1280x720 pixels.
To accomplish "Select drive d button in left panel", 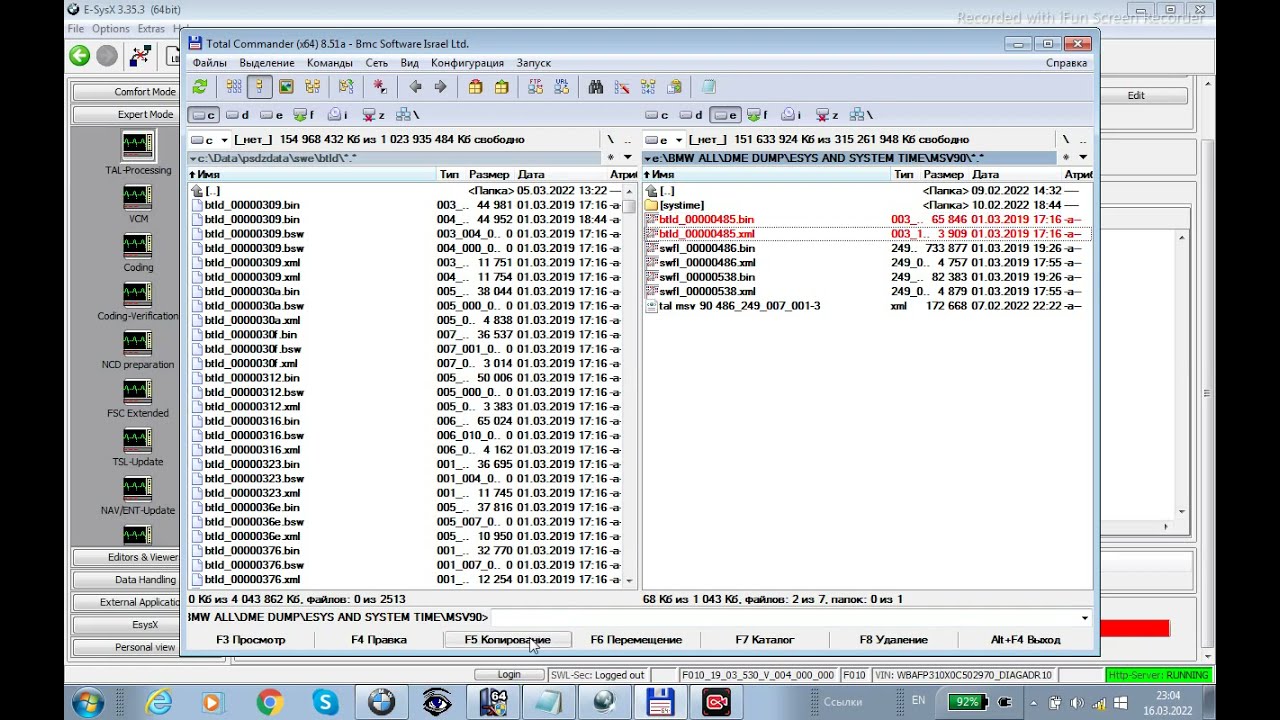I will coord(237,115).
